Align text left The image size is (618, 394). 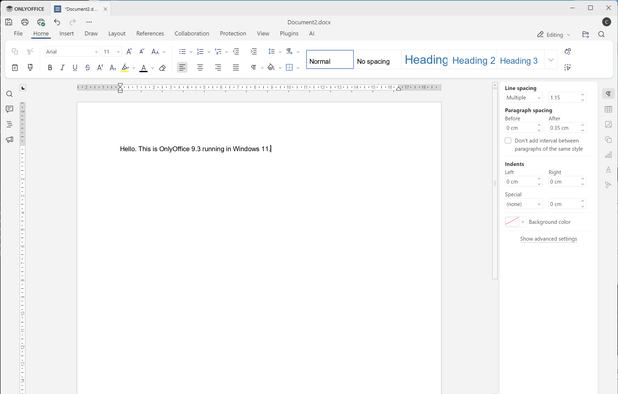click(182, 68)
